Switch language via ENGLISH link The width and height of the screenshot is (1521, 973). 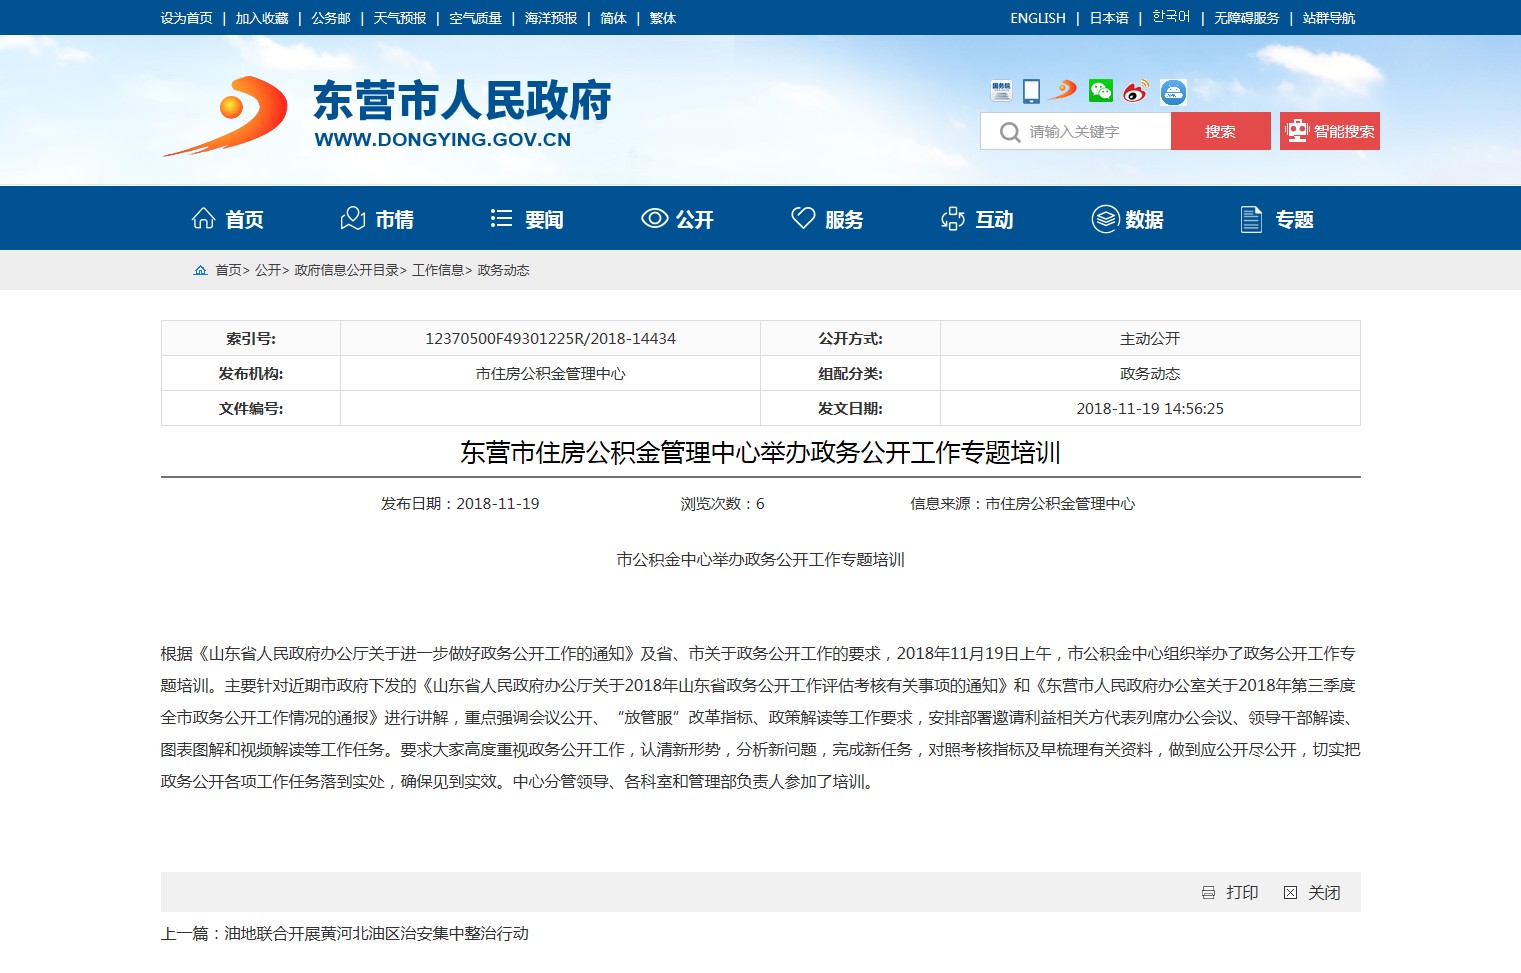click(1037, 18)
